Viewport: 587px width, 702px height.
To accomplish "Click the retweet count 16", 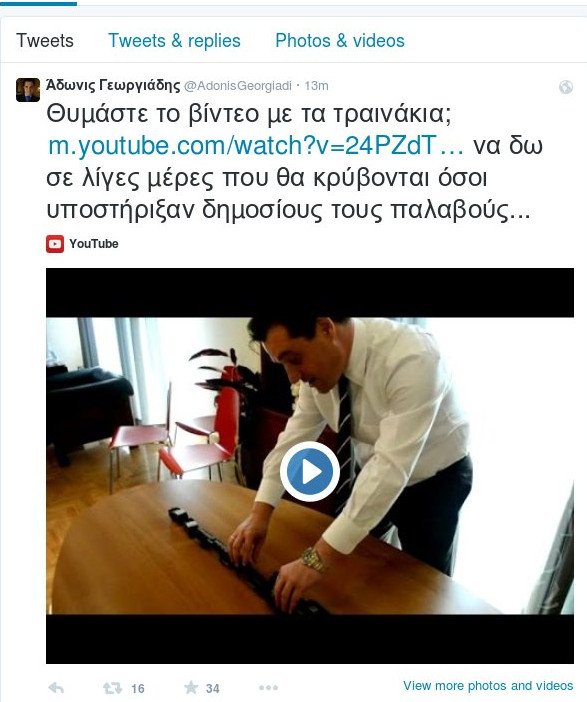I will tap(138, 688).
